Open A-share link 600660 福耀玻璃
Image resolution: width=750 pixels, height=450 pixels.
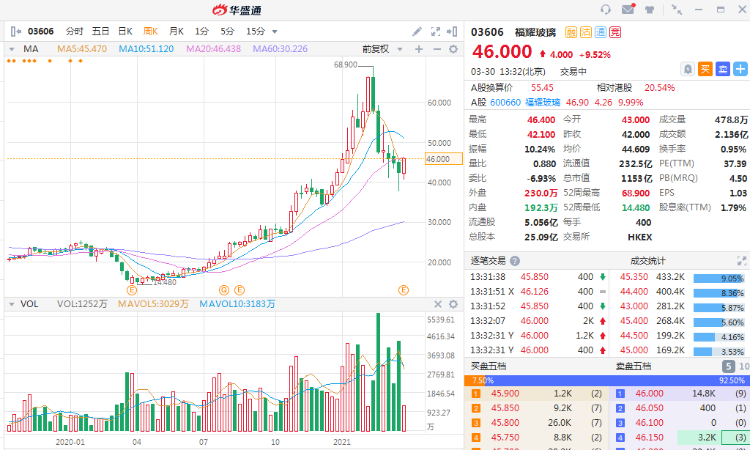[525, 102]
